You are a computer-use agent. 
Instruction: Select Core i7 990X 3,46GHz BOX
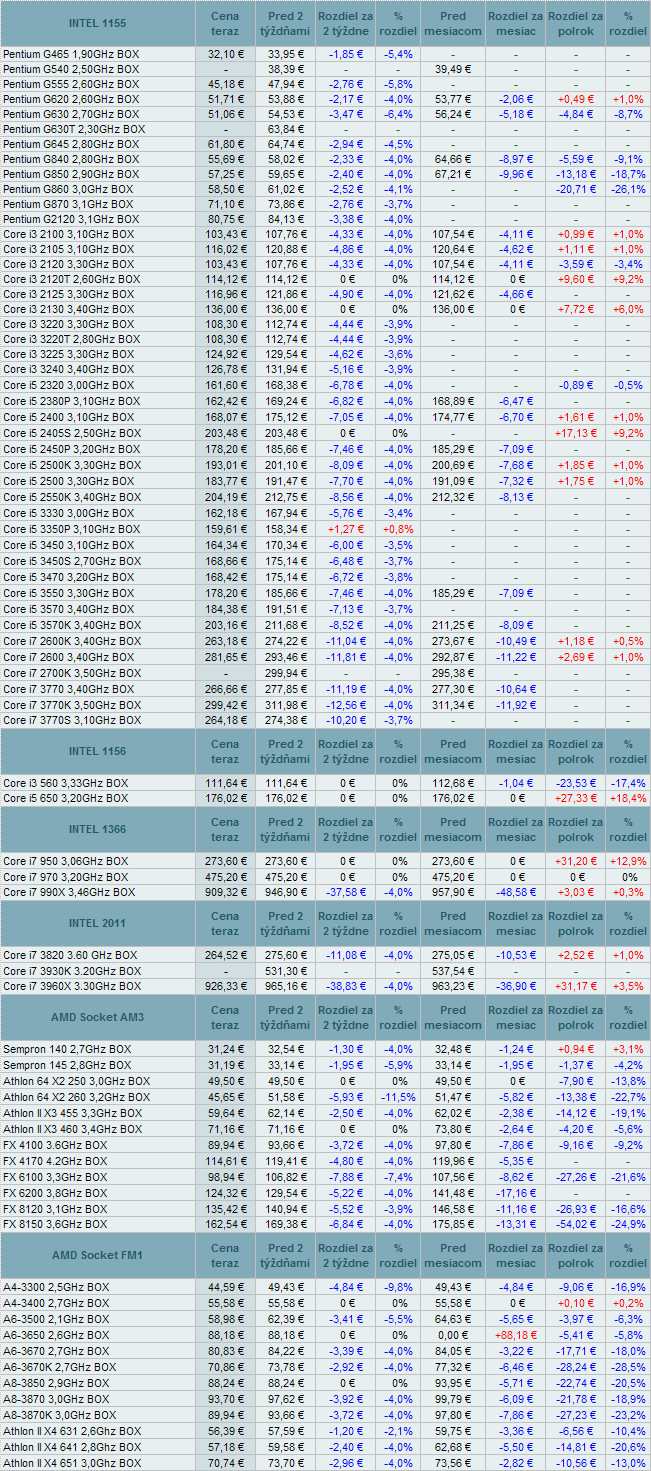[x=69, y=892]
